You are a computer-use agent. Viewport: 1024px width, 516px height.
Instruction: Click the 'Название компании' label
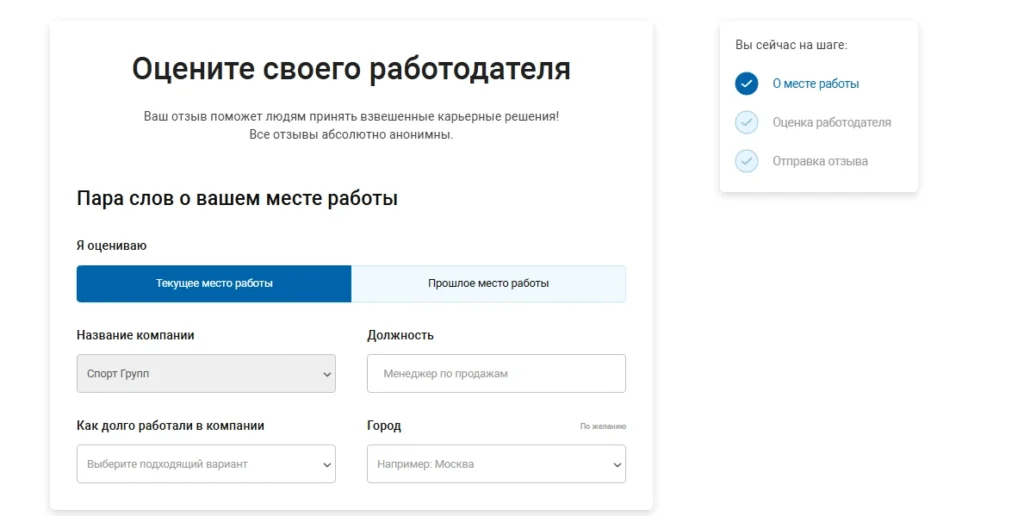[x=135, y=335]
